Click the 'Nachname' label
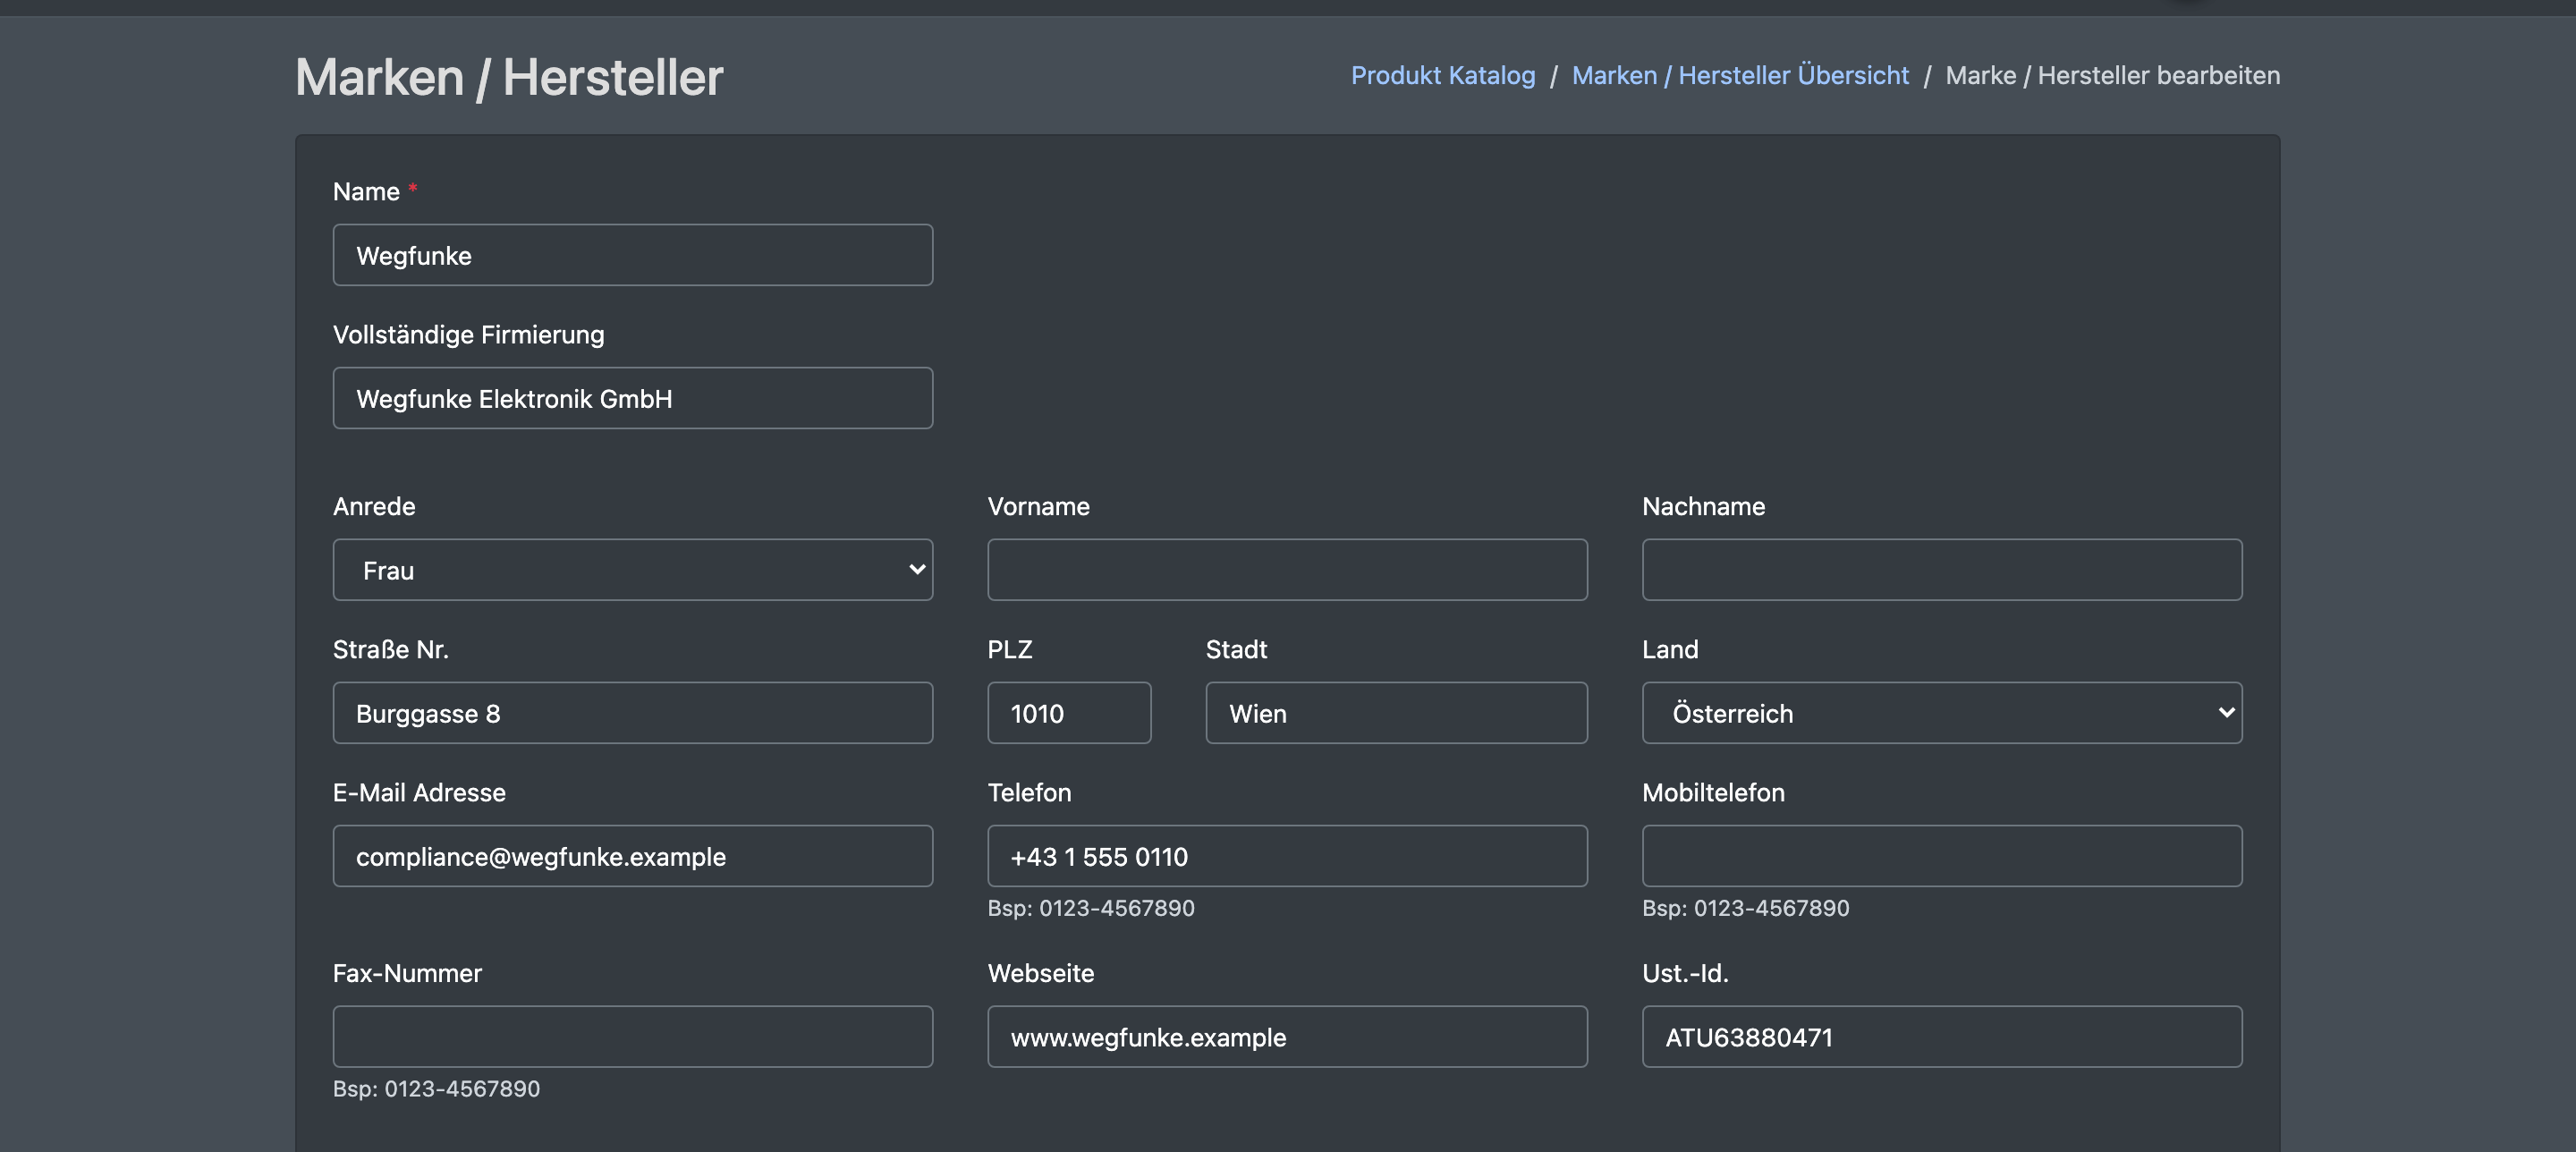The height and width of the screenshot is (1152, 2576). (x=1704, y=507)
